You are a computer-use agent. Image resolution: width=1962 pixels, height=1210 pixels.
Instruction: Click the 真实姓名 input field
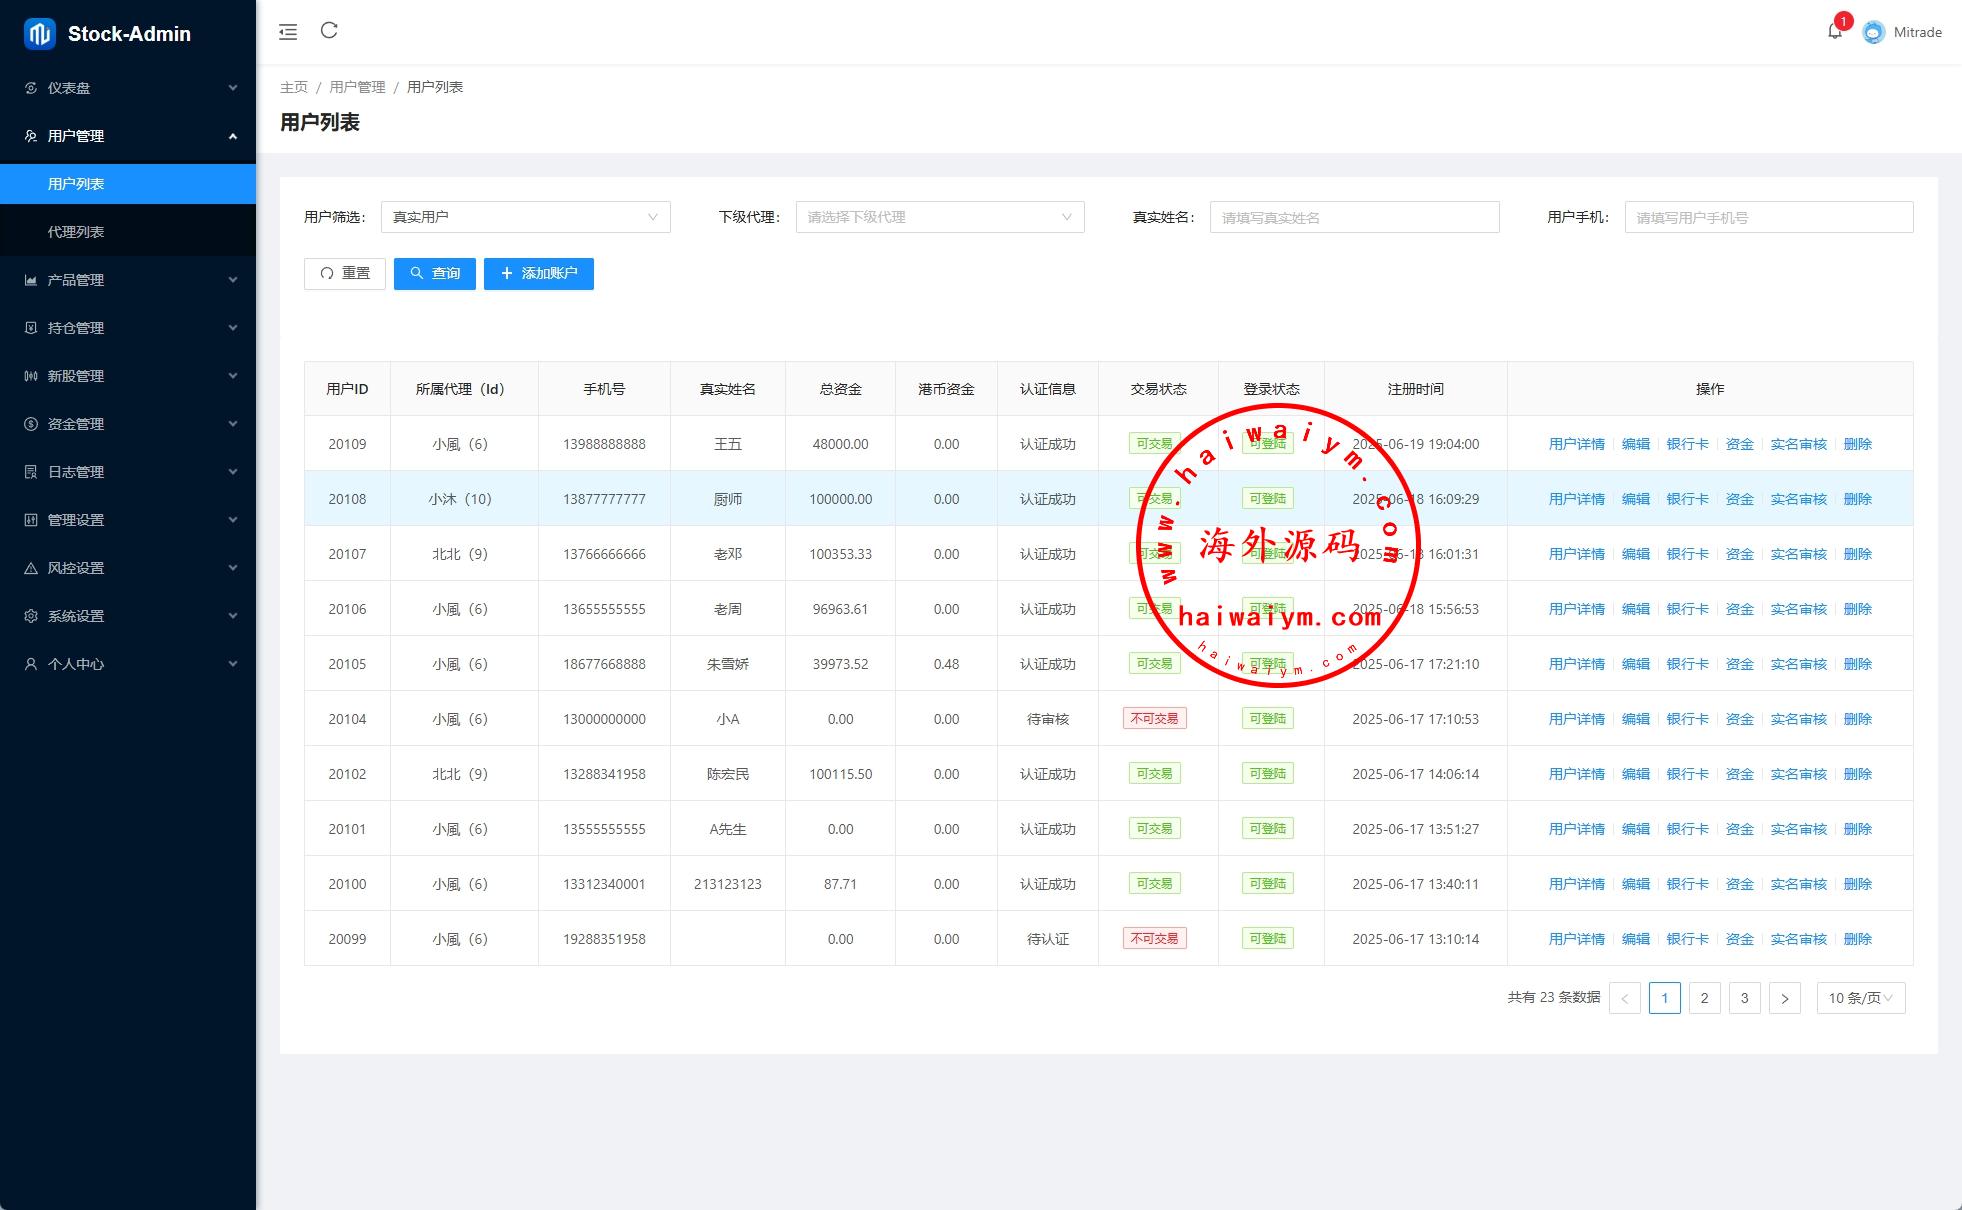[1354, 217]
